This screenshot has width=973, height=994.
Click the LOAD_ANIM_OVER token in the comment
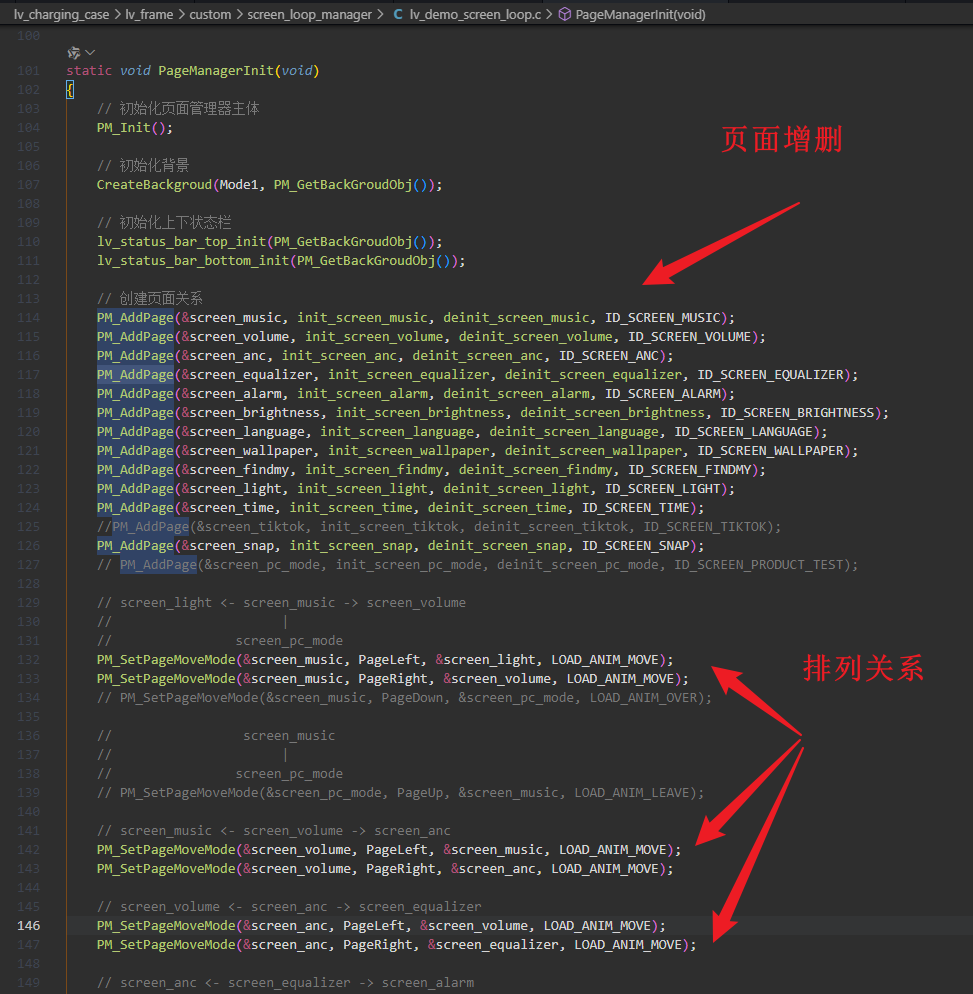643,698
